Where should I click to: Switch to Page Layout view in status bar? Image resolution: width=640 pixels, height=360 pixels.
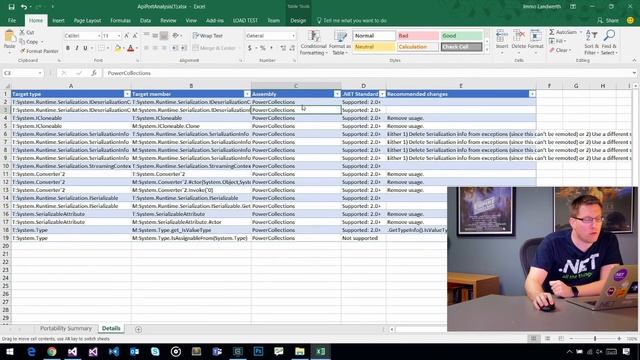[x=547, y=338]
